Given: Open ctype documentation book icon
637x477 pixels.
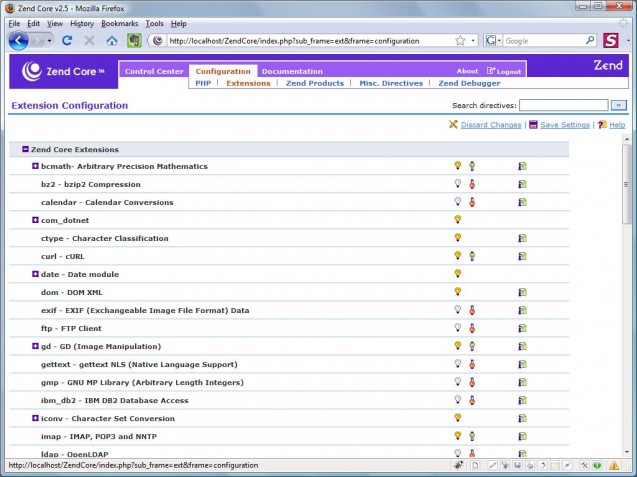Looking at the screenshot, I should click(x=522, y=238).
